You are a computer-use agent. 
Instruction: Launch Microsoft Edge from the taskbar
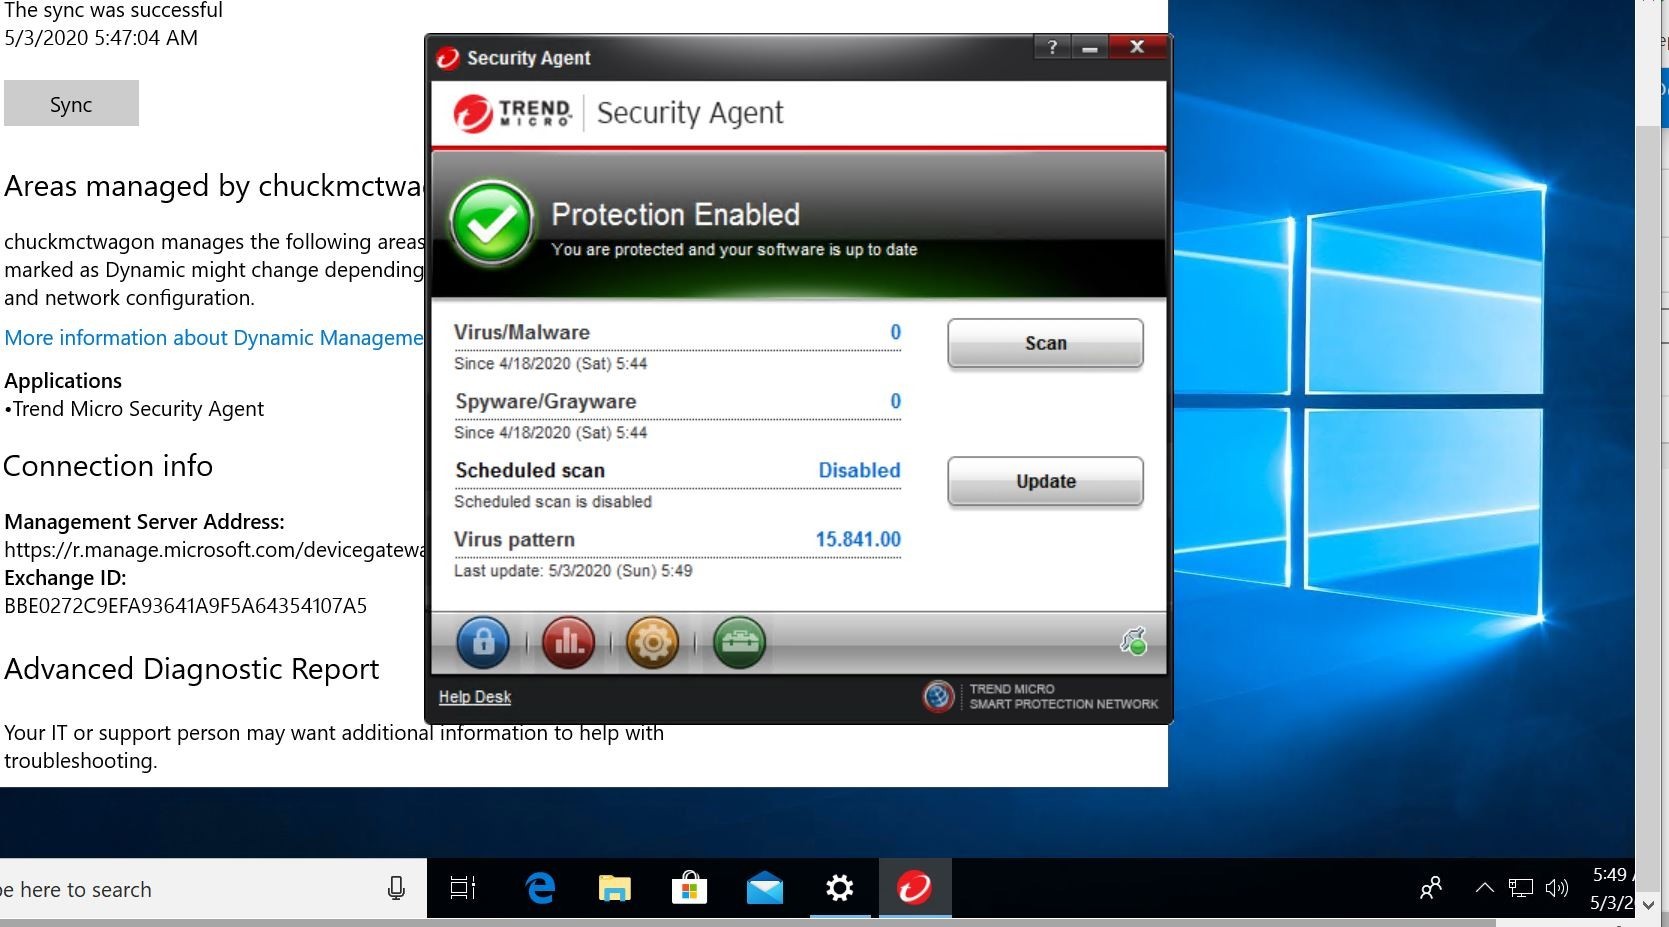[540, 888]
